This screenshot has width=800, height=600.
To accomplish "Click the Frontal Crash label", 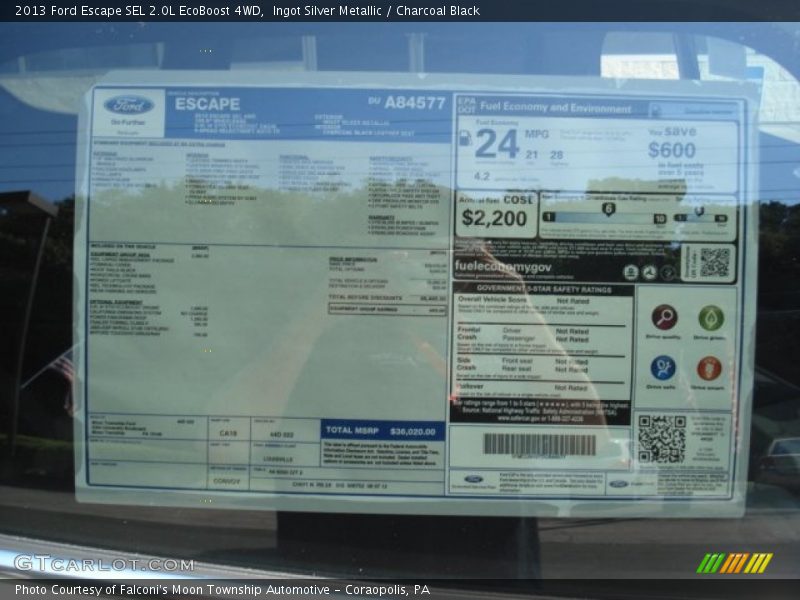I will (x=468, y=334).
